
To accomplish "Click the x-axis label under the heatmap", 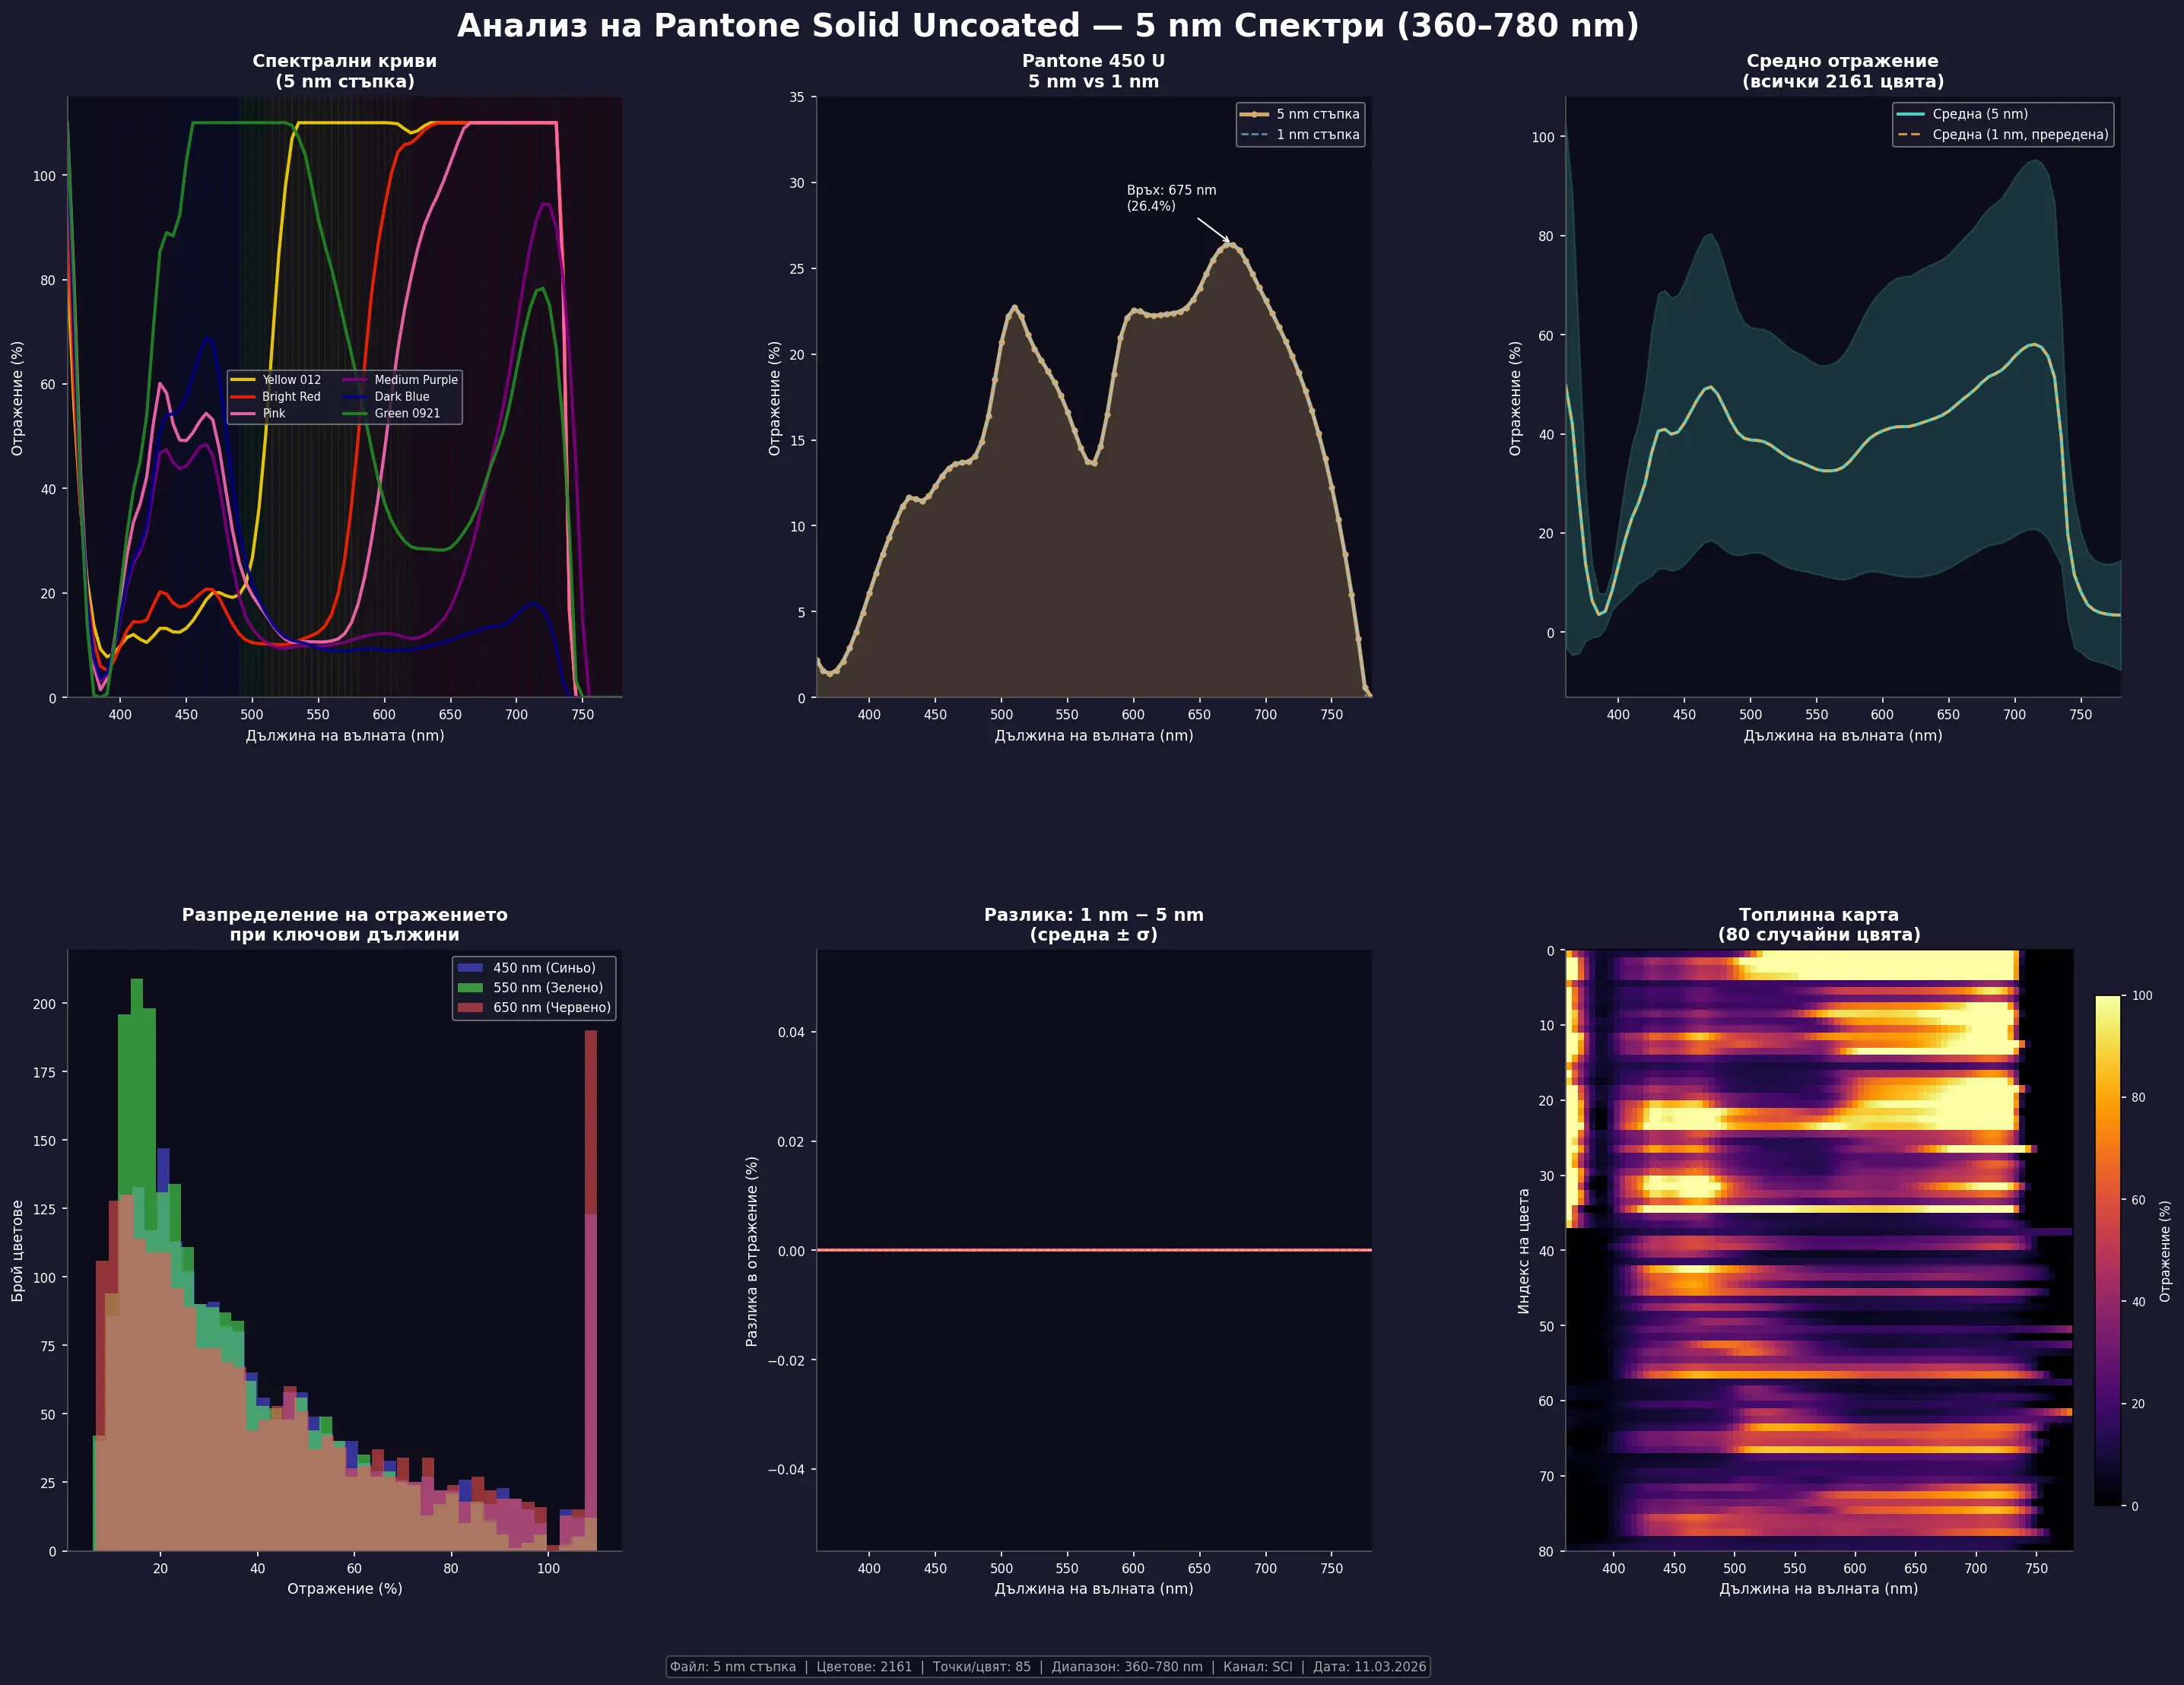I will point(1818,1588).
